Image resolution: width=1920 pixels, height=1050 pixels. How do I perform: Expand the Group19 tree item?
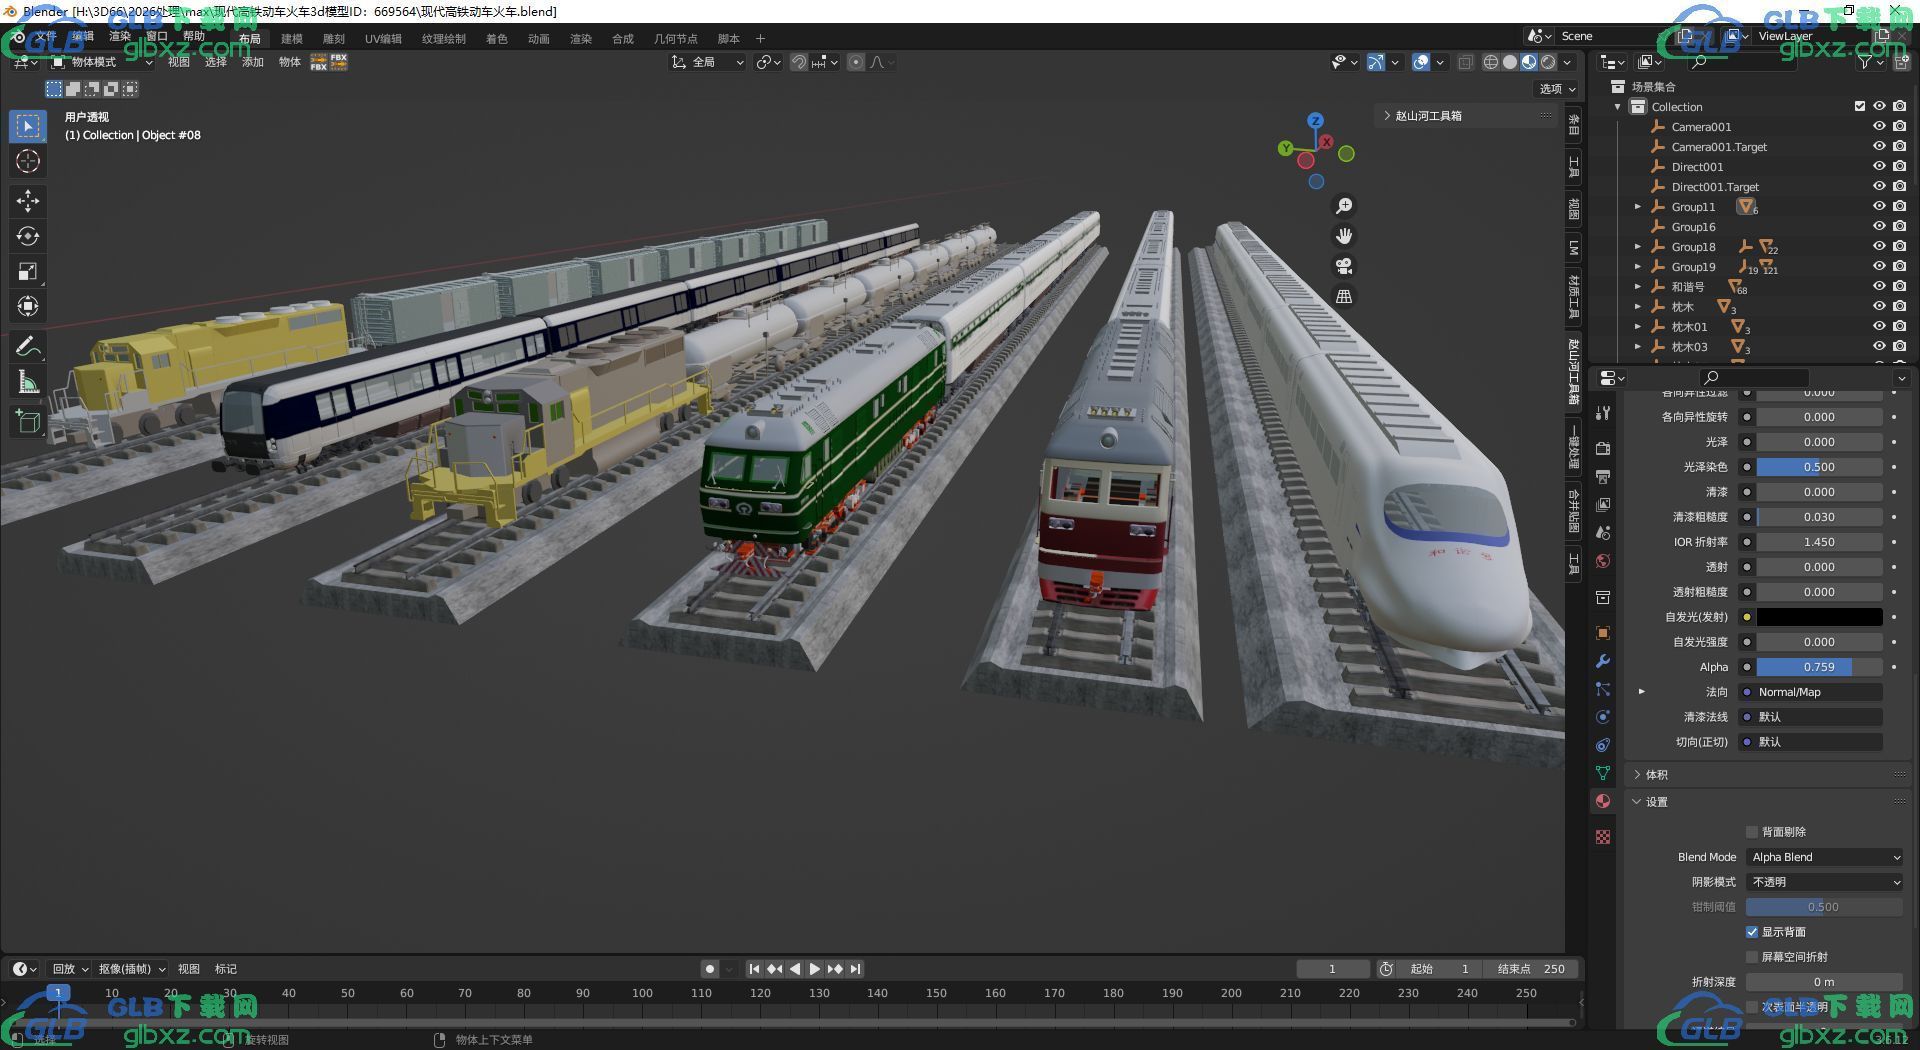1638,267
